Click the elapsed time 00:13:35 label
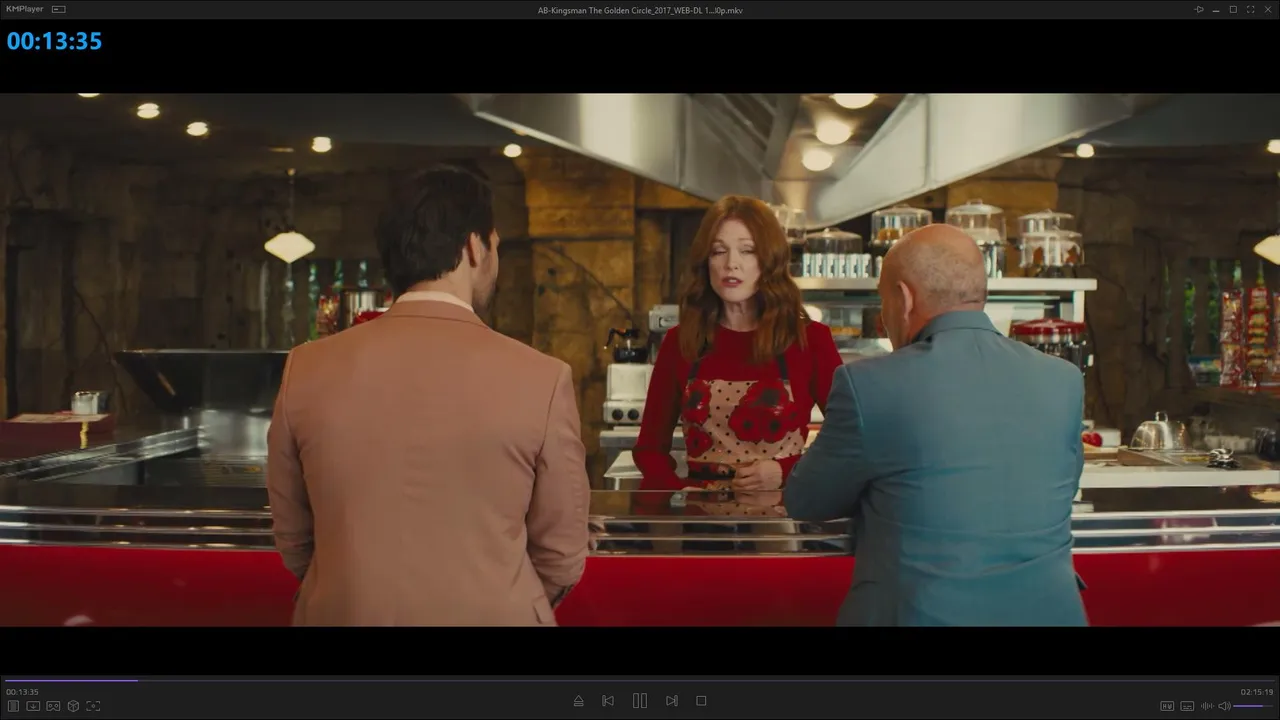The image size is (1280, 720). [x=22, y=692]
